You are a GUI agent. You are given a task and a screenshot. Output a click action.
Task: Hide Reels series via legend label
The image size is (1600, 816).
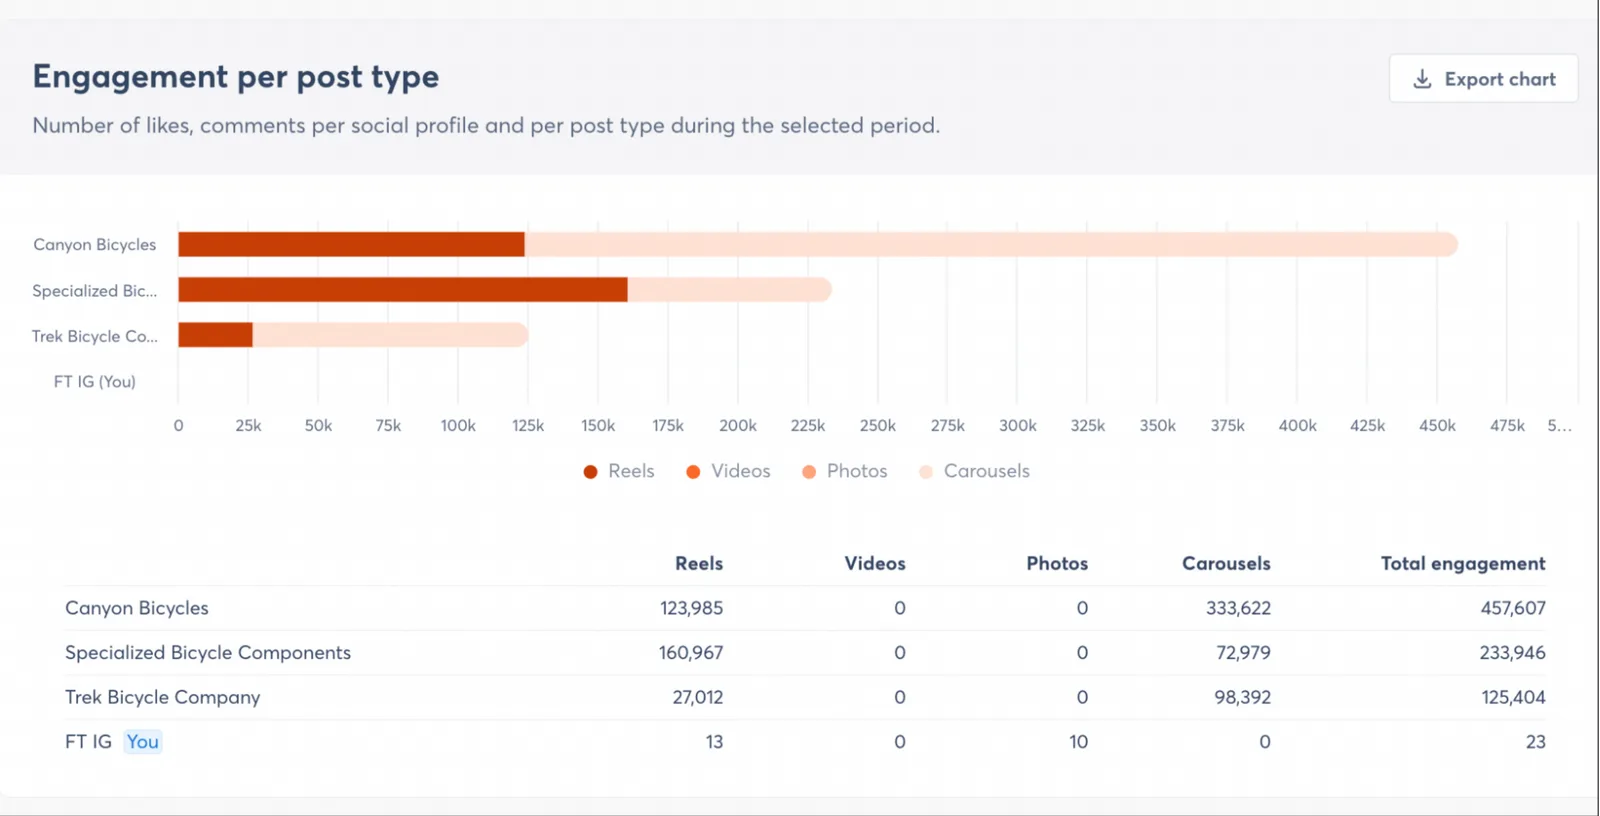(x=631, y=471)
